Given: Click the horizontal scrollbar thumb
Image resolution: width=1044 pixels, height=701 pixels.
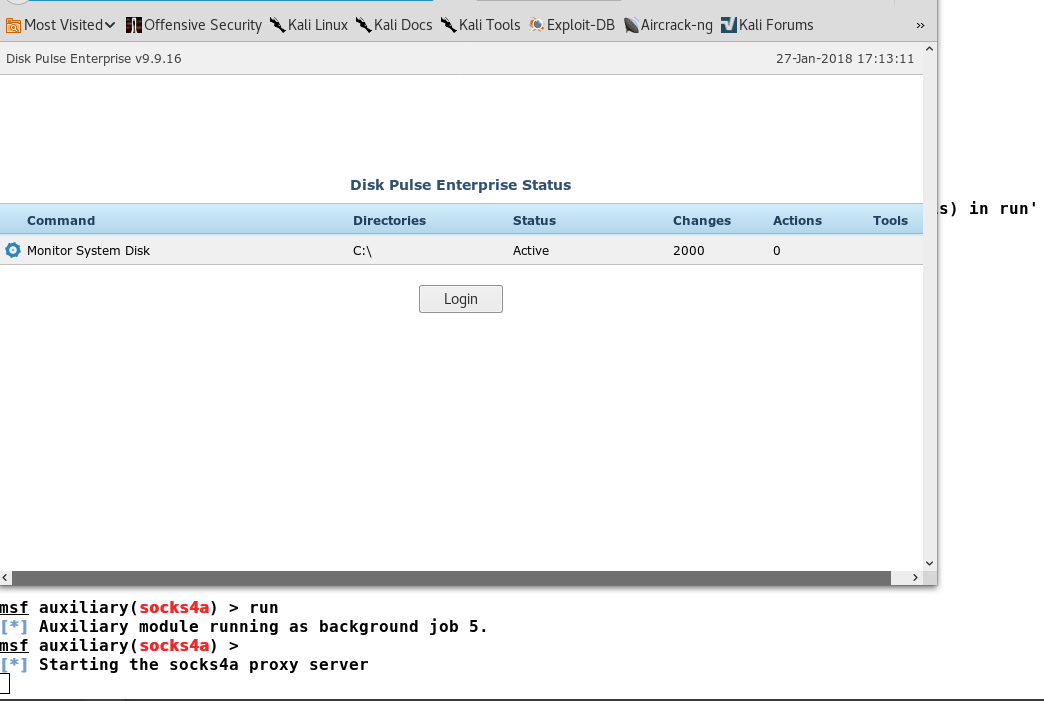Looking at the screenshot, I should pyautogui.click(x=451, y=578).
